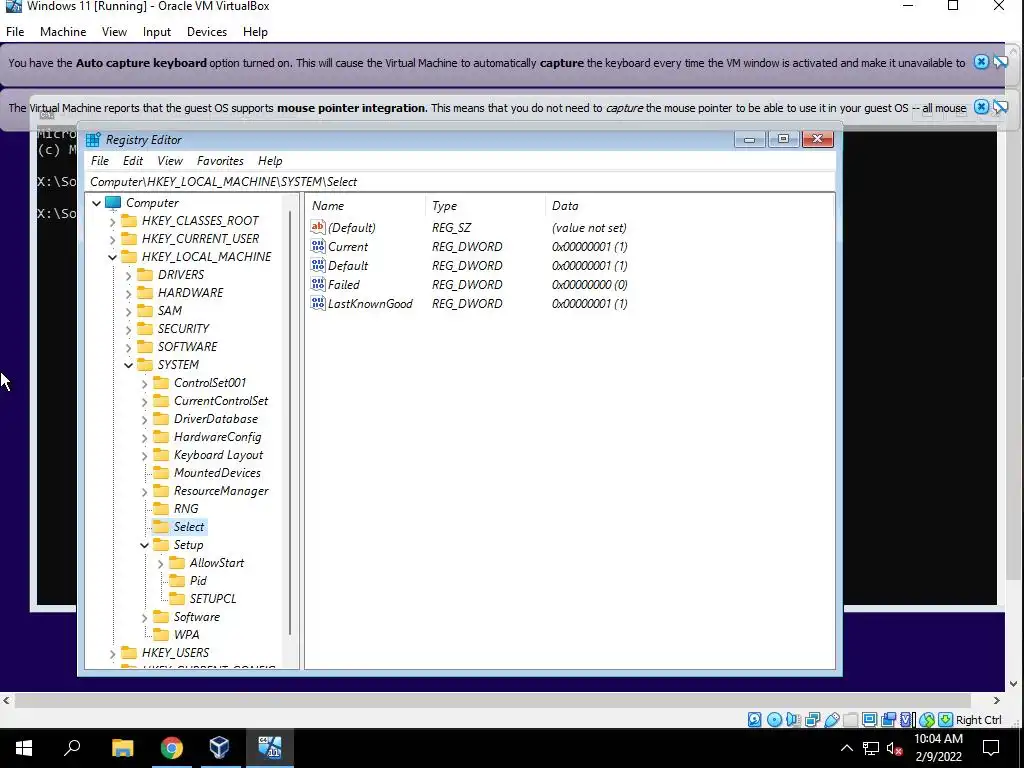This screenshot has width=1024, height=768.
Task: Click the hard disk activity indicator icon
Action: (x=754, y=720)
